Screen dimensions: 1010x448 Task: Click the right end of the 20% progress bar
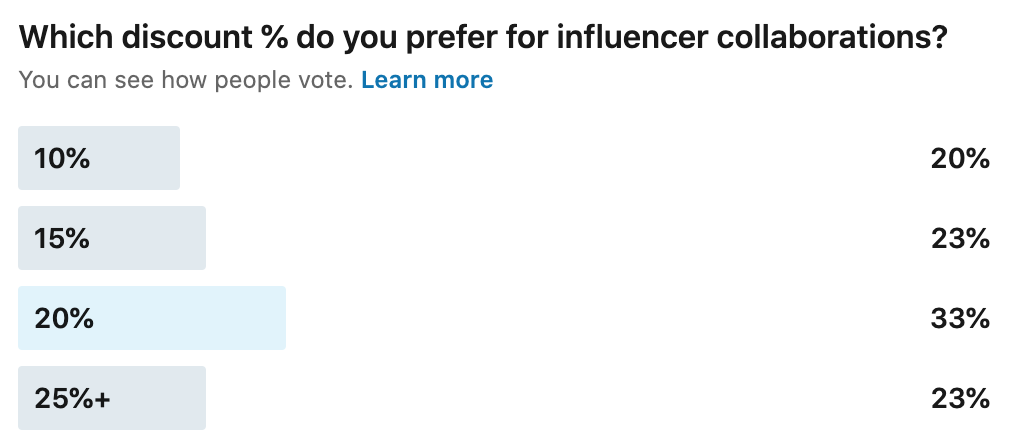pyautogui.click(x=278, y=318)
